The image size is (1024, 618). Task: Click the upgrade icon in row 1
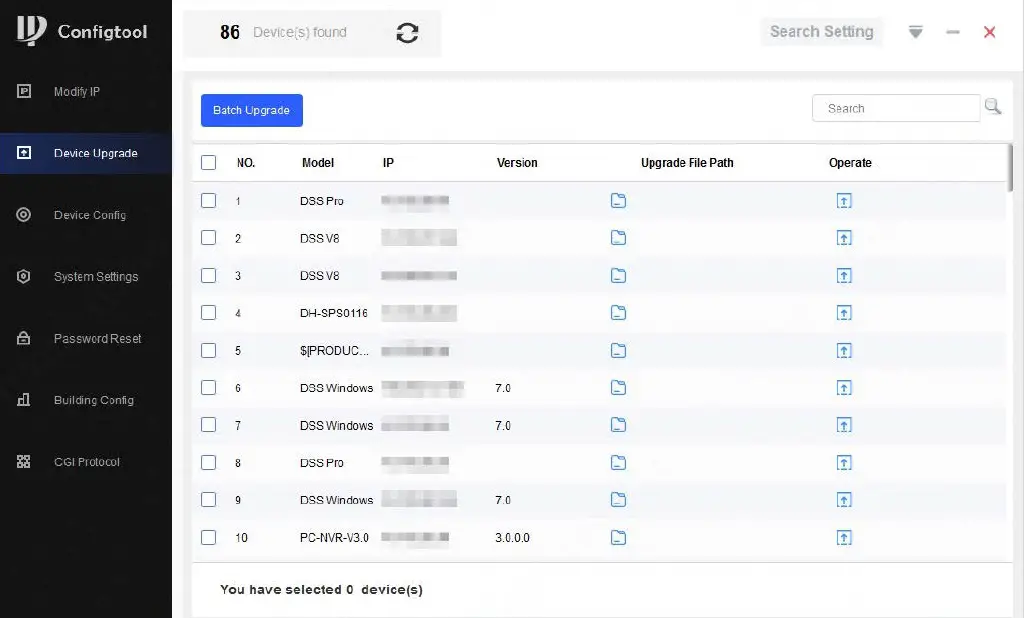844,201
